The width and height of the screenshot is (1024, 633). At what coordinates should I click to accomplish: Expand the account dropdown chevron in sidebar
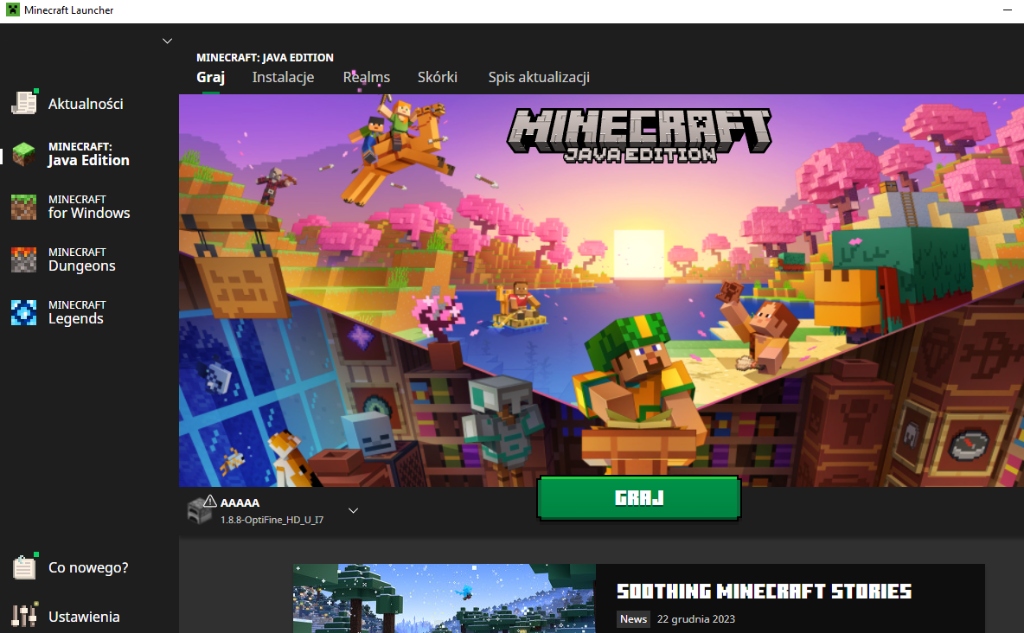point(167,41)
